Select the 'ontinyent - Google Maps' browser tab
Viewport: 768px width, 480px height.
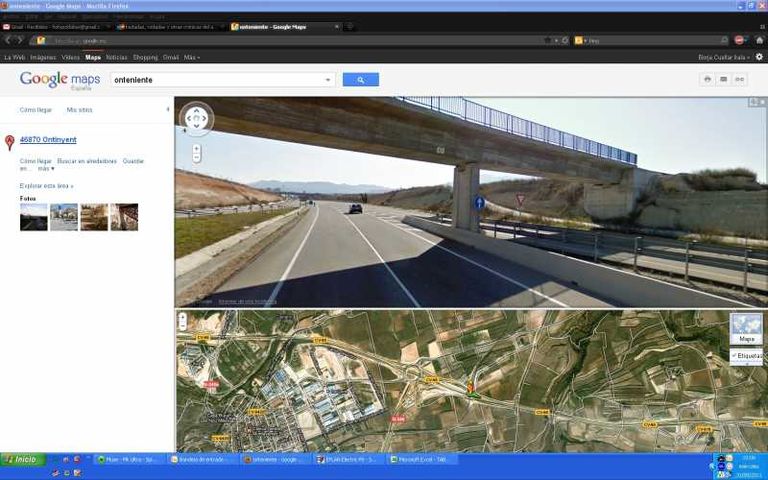tap(284, 27)
